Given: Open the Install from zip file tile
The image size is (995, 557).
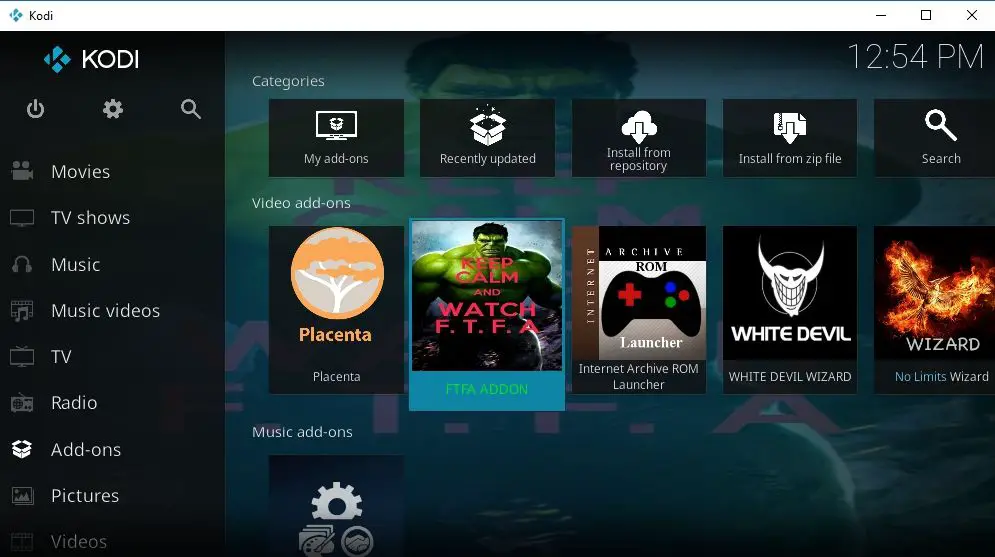Looking at the screenshot, I should coord(790,138).
